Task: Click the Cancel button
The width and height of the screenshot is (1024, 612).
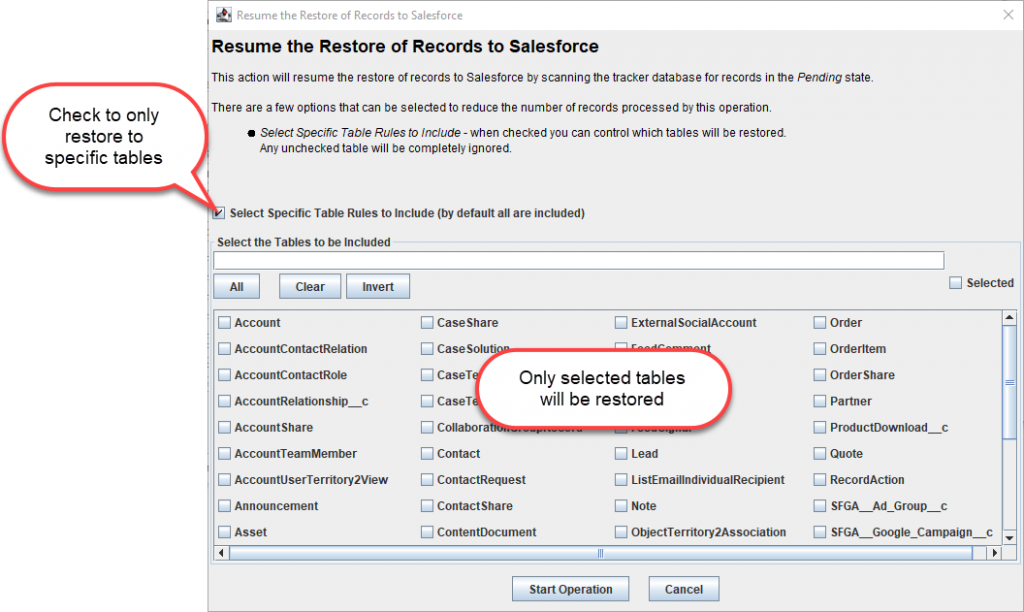Action: click(684, 589)
